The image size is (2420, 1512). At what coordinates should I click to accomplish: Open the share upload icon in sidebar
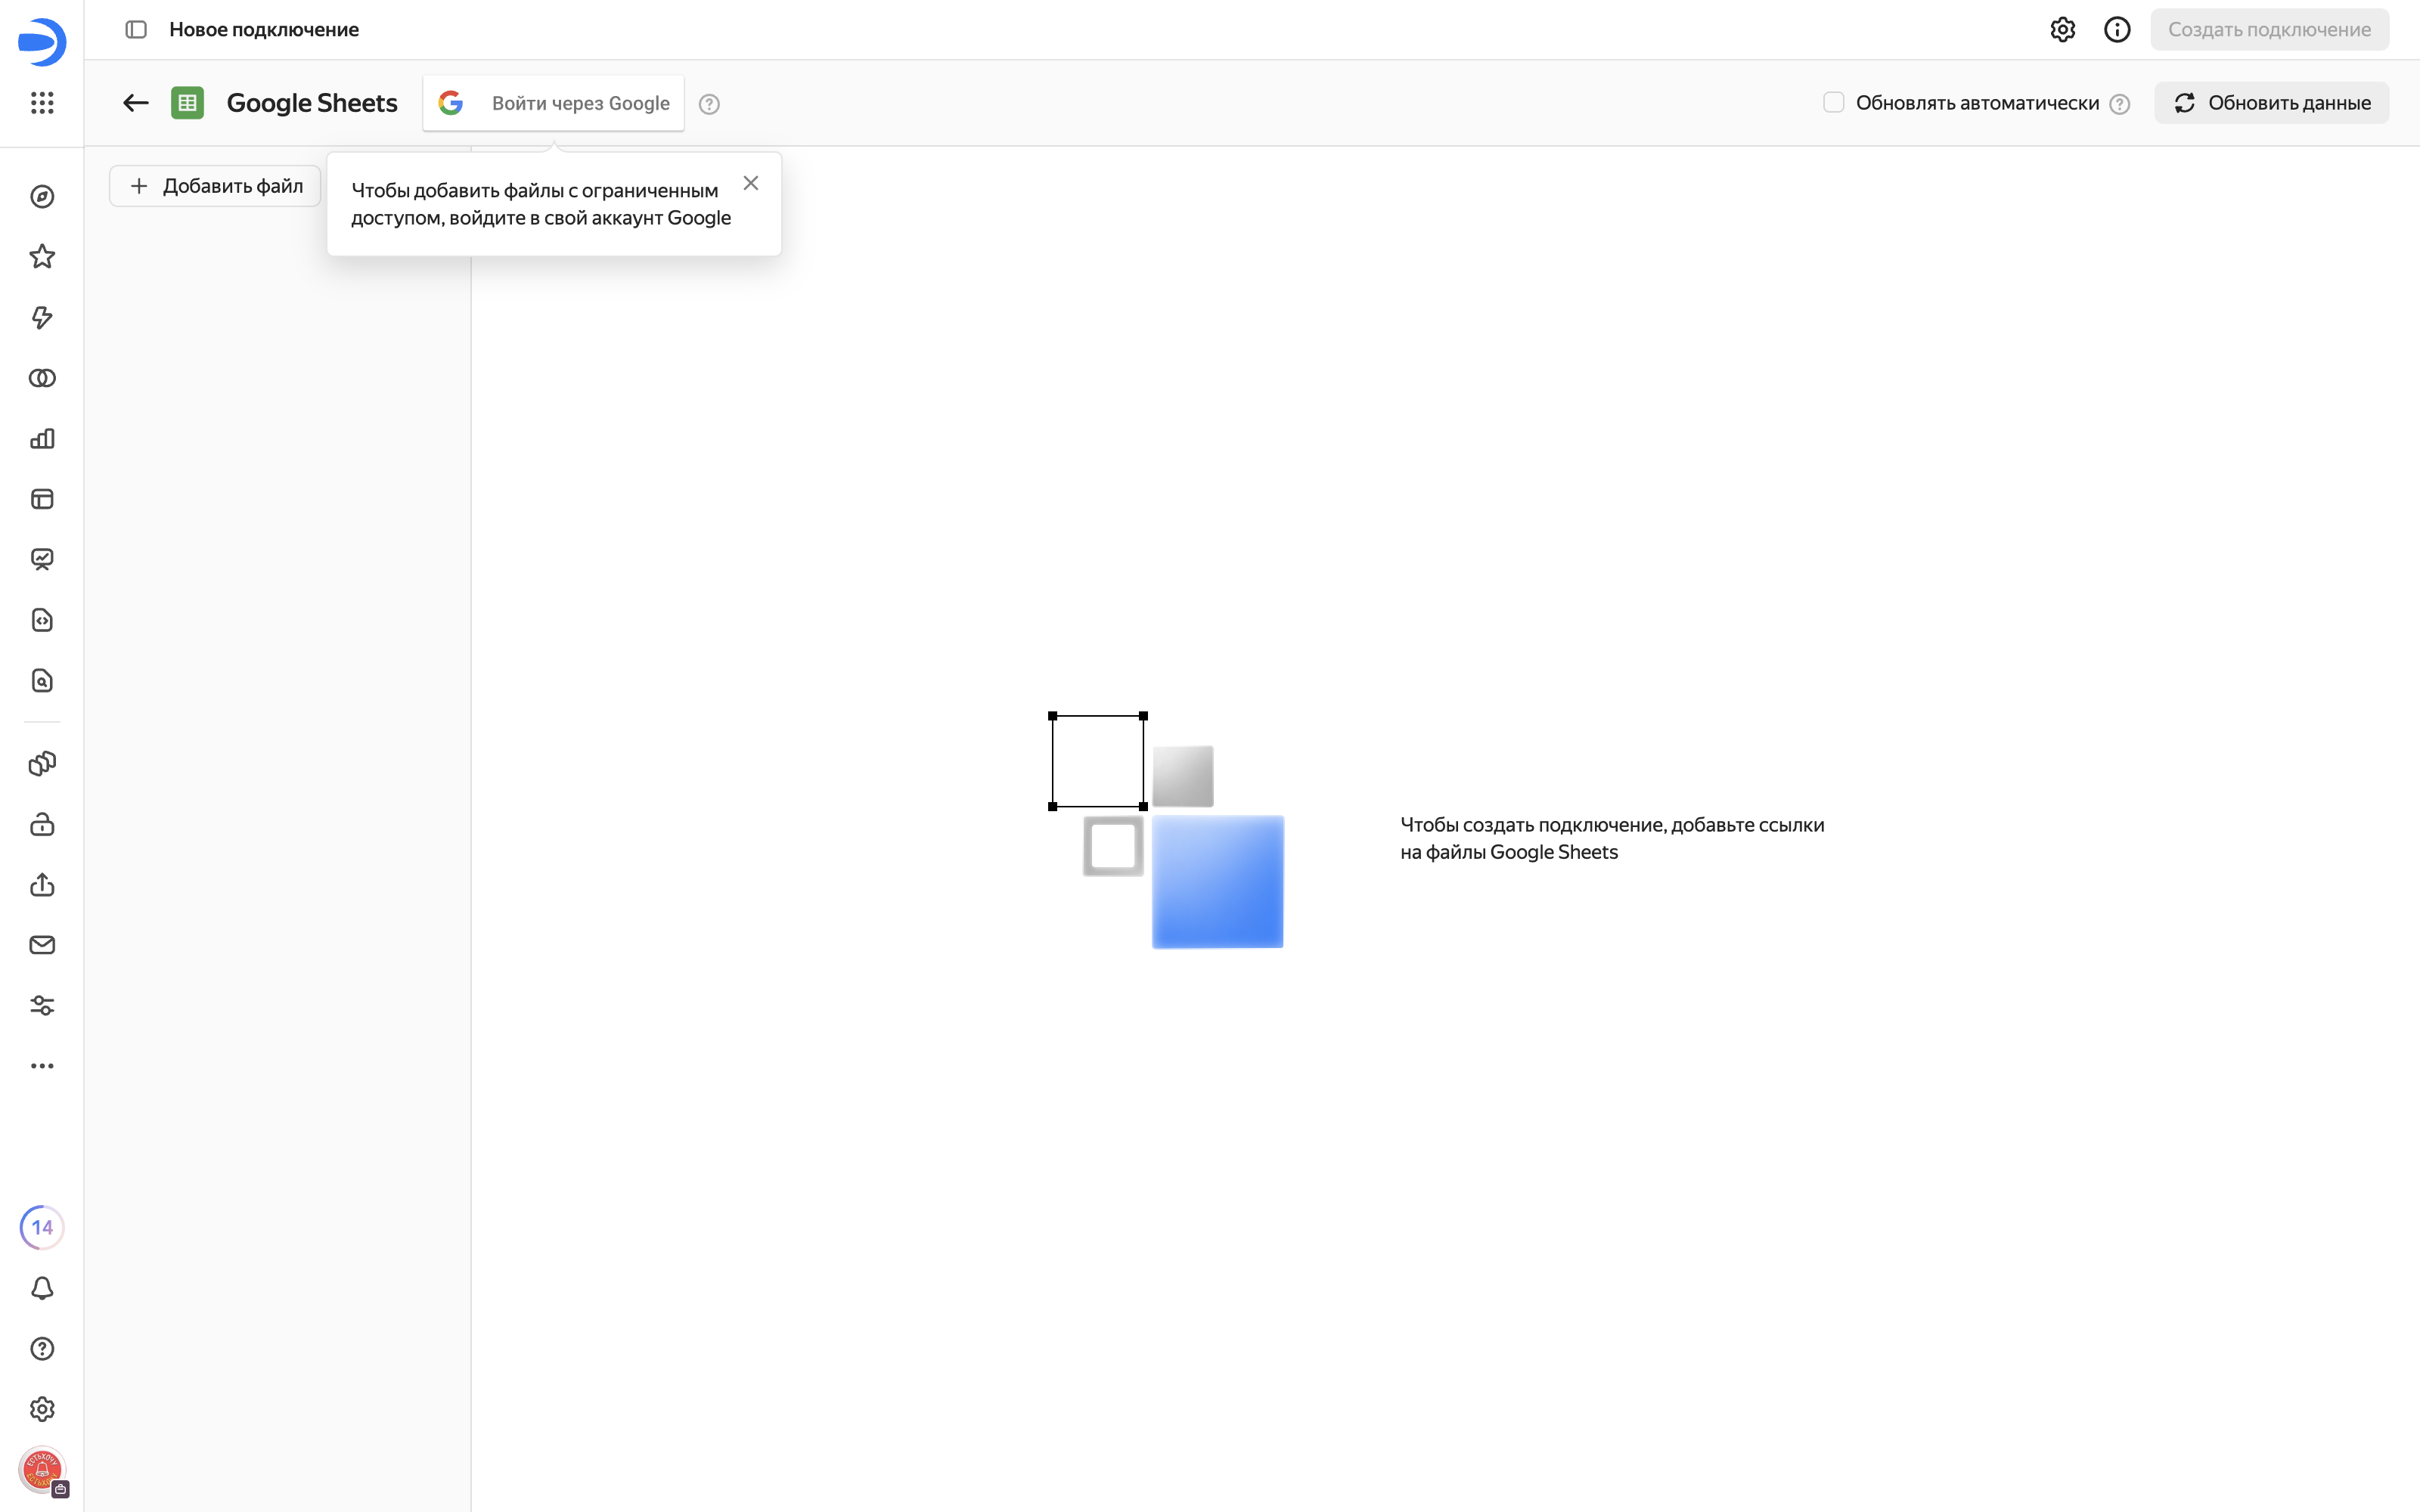click(42, 885)
